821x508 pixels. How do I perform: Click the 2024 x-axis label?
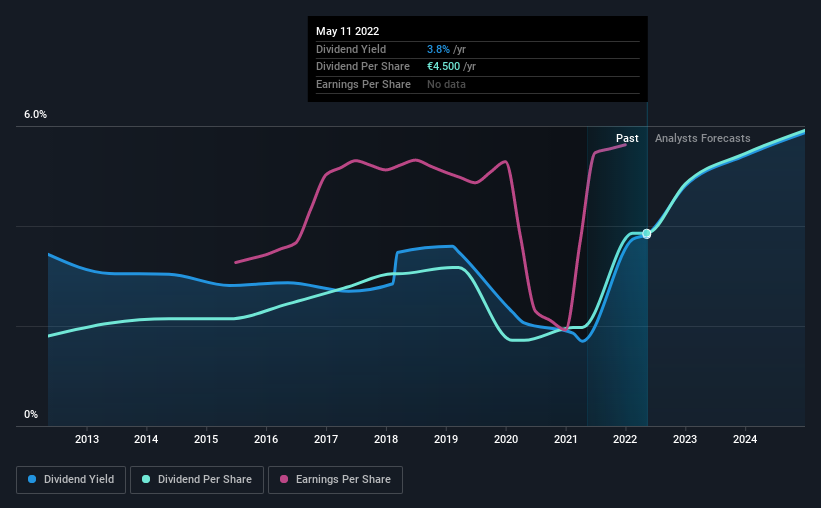(x=745, y=439)
